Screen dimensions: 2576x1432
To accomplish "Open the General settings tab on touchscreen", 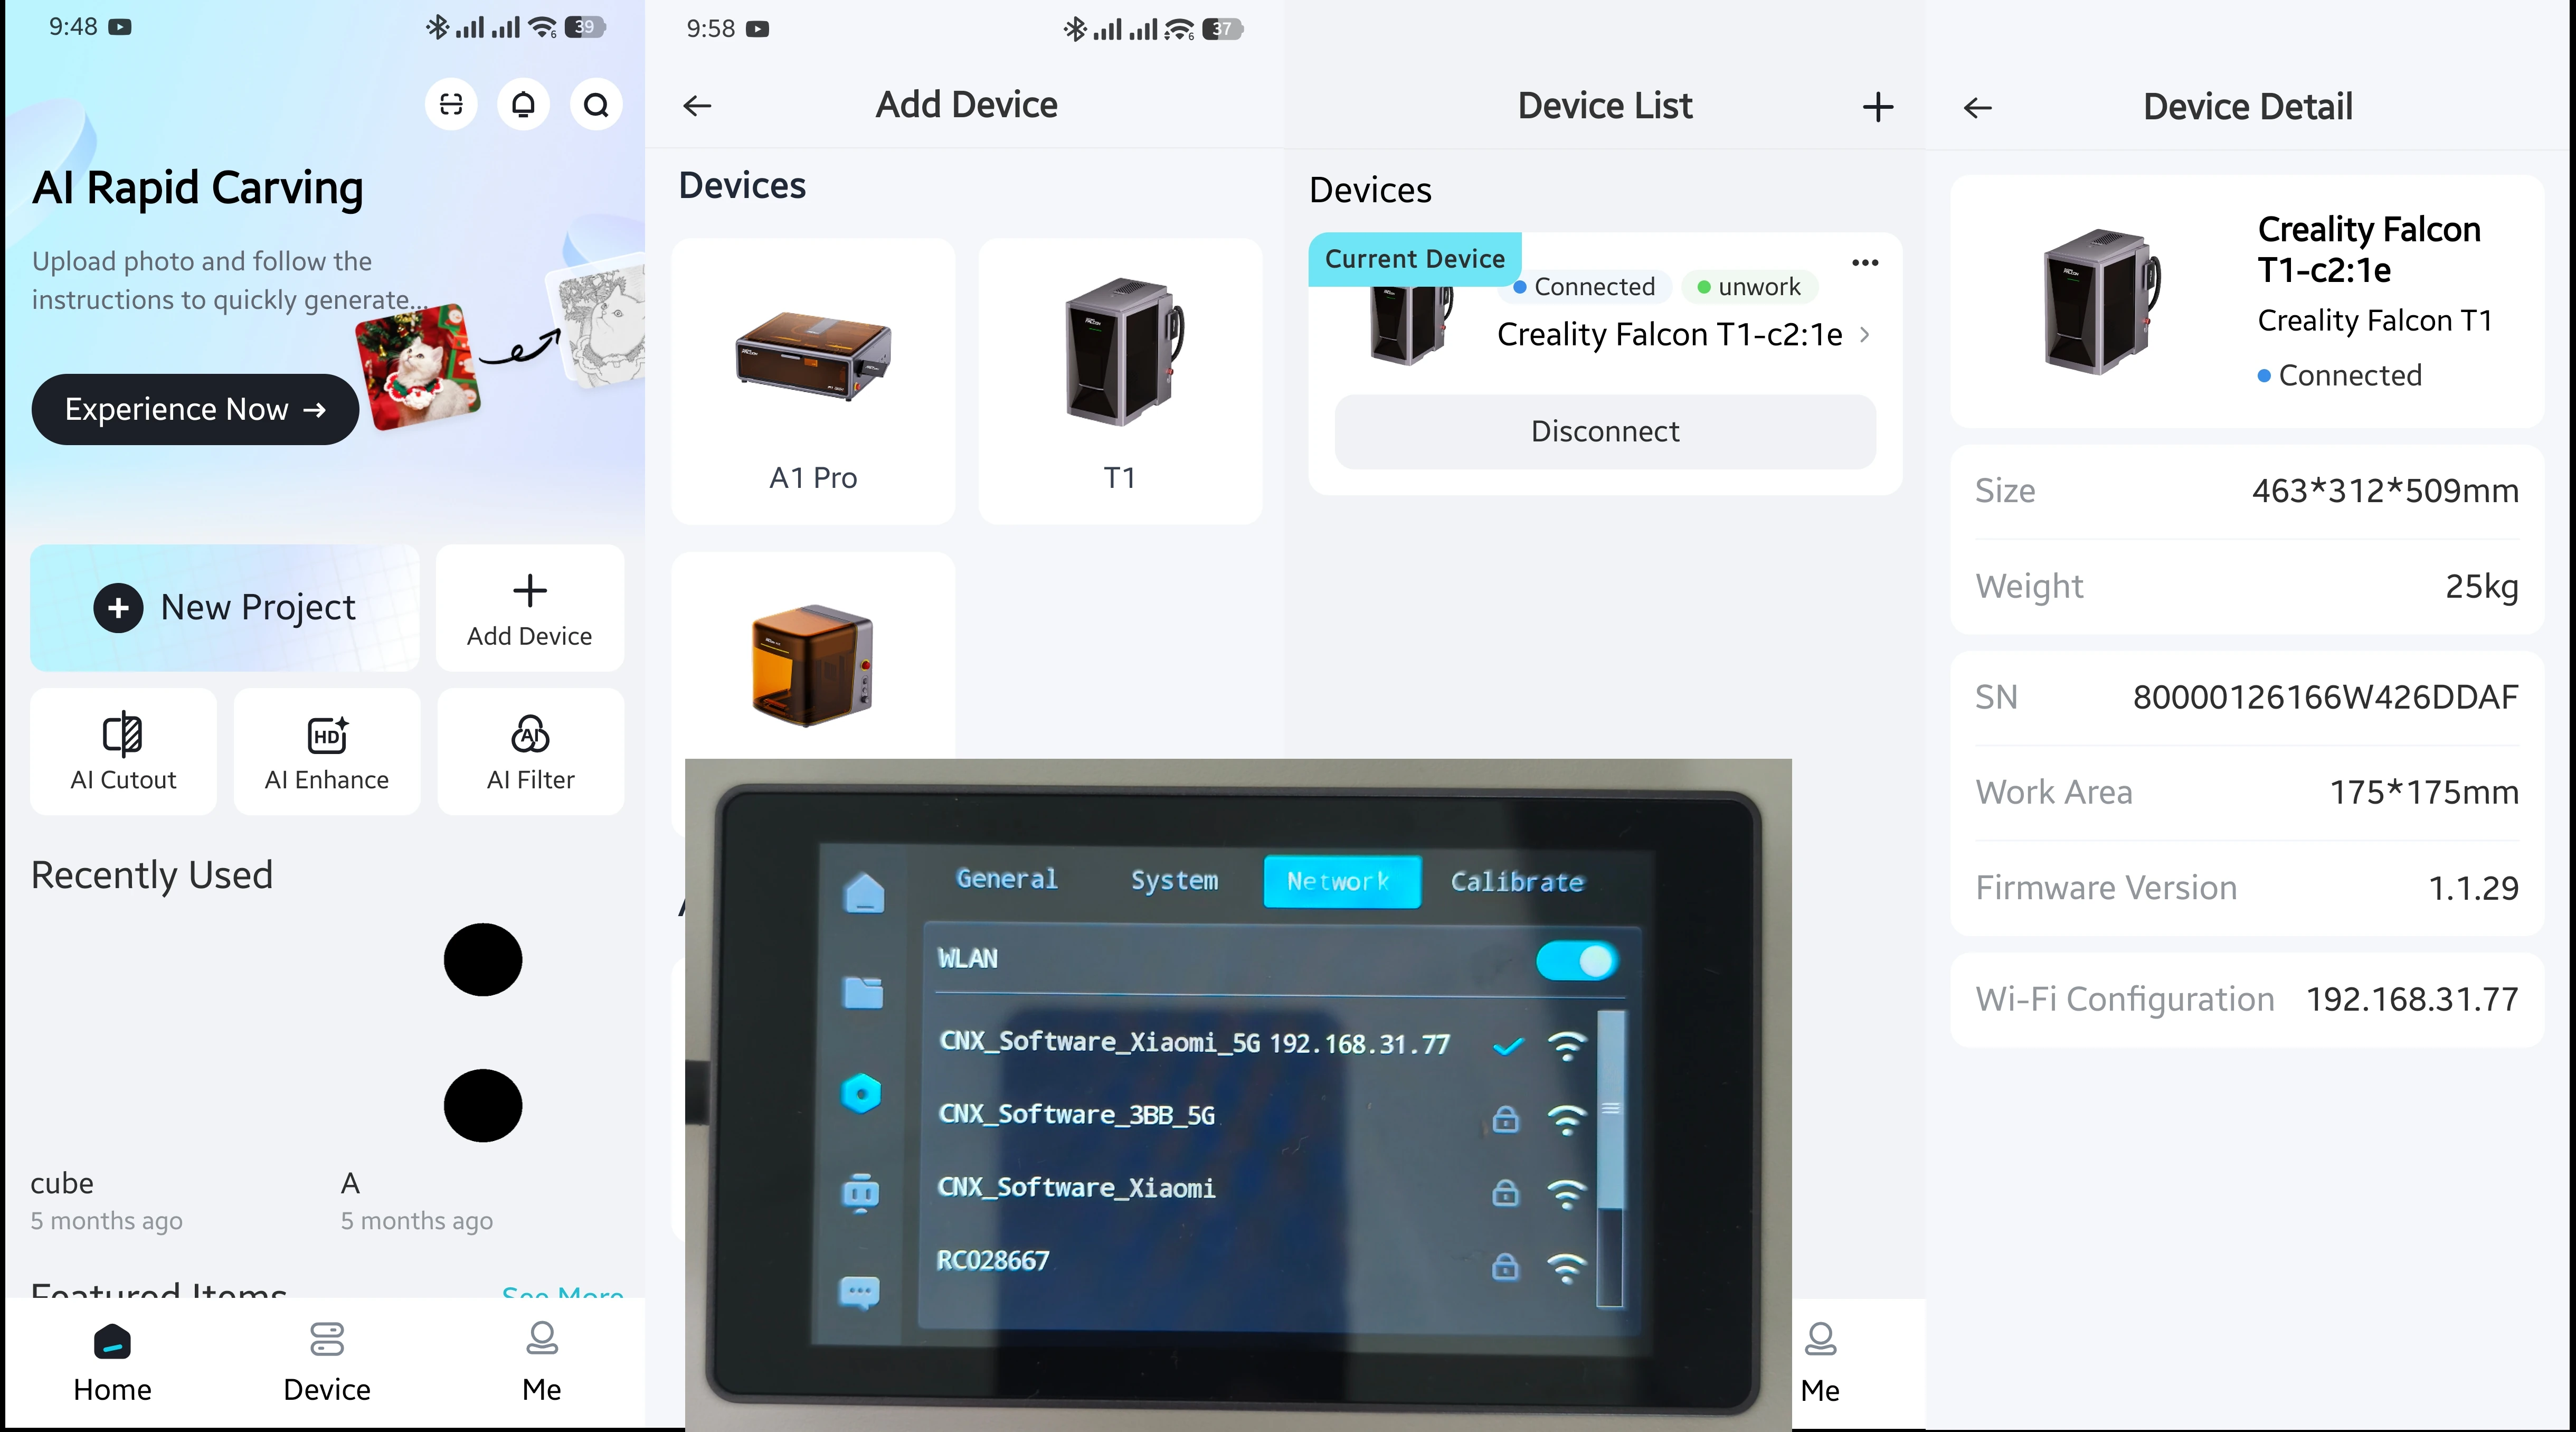I will [x=1006, y=879].
